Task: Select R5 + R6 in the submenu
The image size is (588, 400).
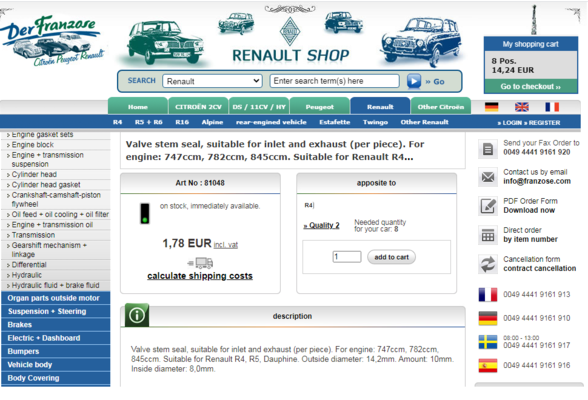Action: coord(148,122)
